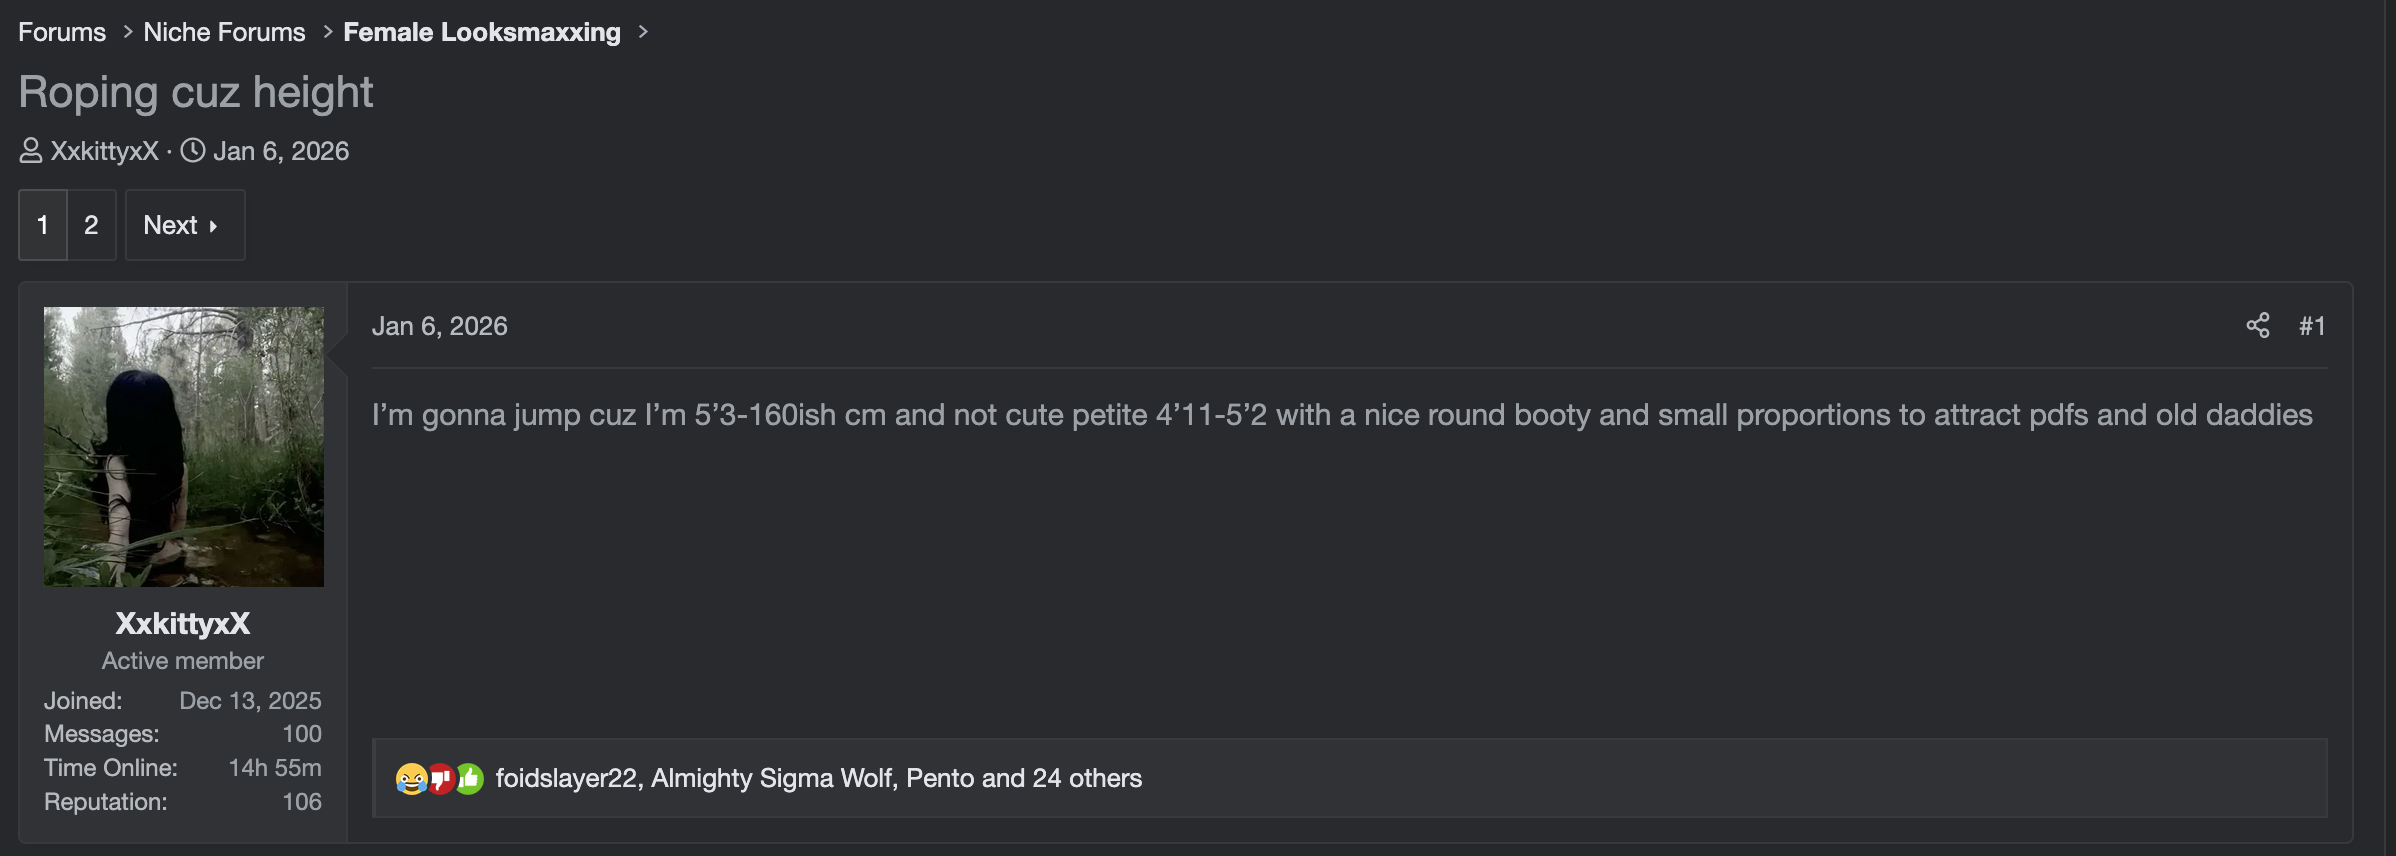This screenshot has width=2396, height=856.
Task: Open the #1 post permalink
Action: (x=2311, y=326)
